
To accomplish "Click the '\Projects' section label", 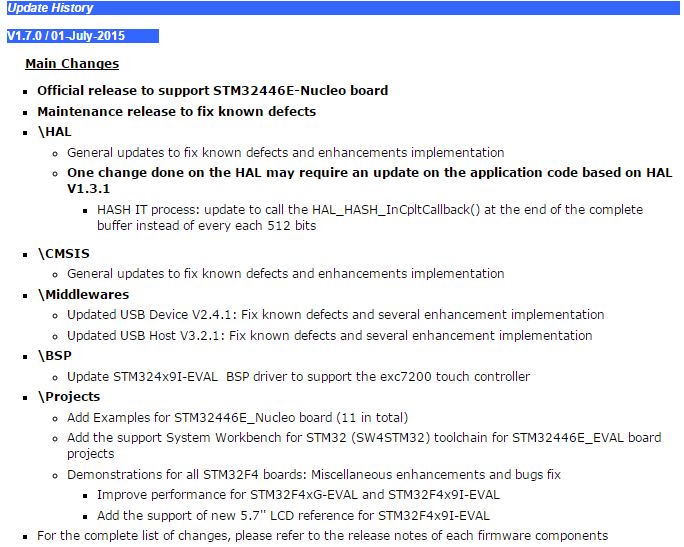I will coord(69,397).
